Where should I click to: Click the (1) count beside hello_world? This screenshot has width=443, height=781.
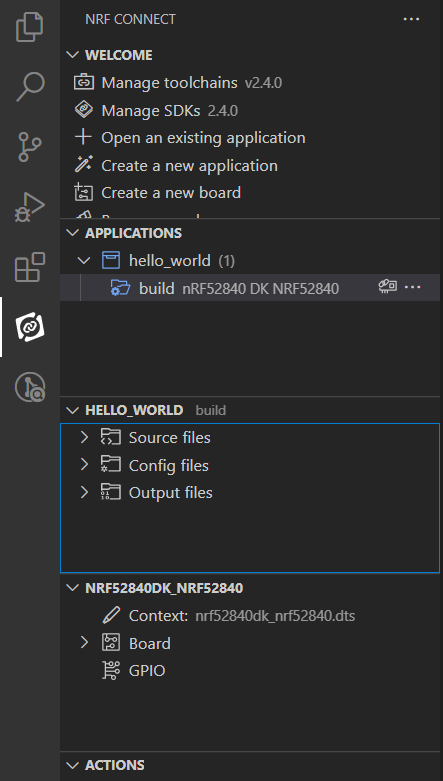tap(226, 260)
